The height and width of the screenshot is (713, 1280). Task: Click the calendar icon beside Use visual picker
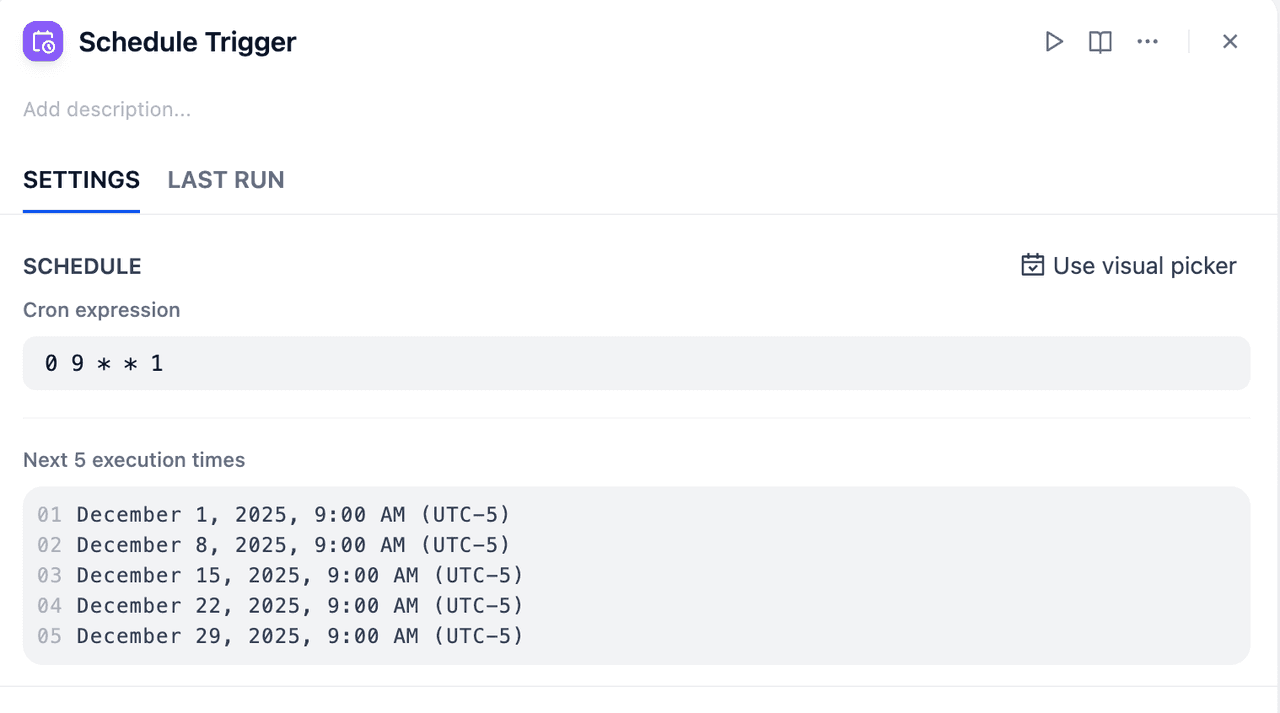(1032, 265)
